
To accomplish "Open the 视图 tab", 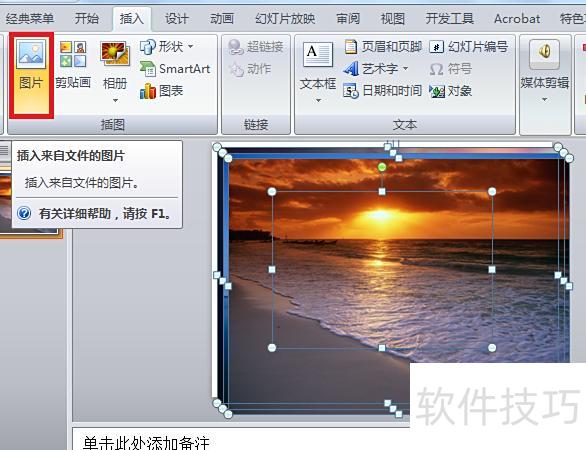I will click(x=393, y=18).
